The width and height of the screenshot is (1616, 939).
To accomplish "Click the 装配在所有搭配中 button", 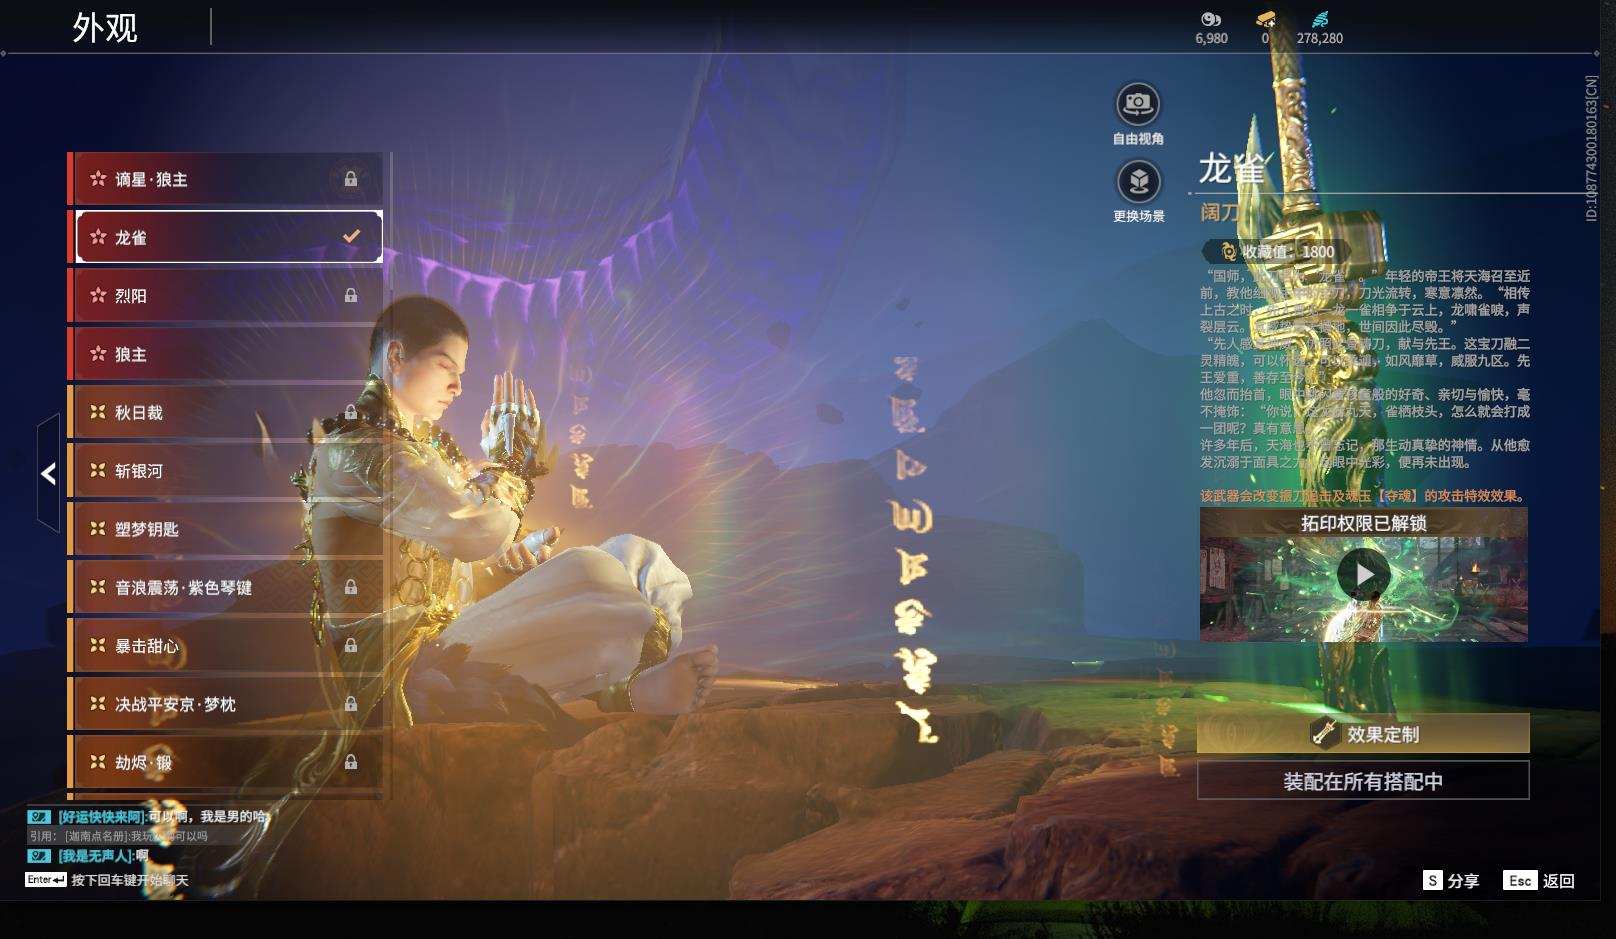I will pos(1363,781).
